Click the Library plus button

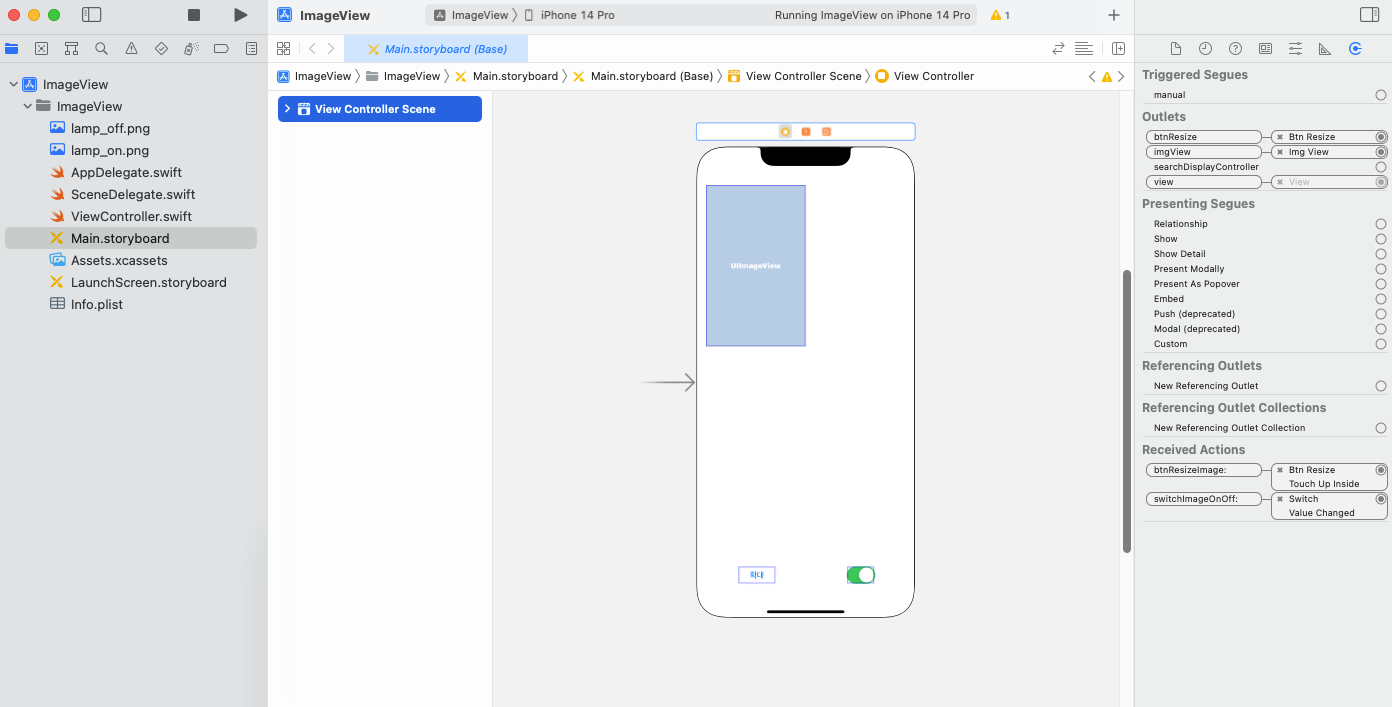tap(1114, 15)
